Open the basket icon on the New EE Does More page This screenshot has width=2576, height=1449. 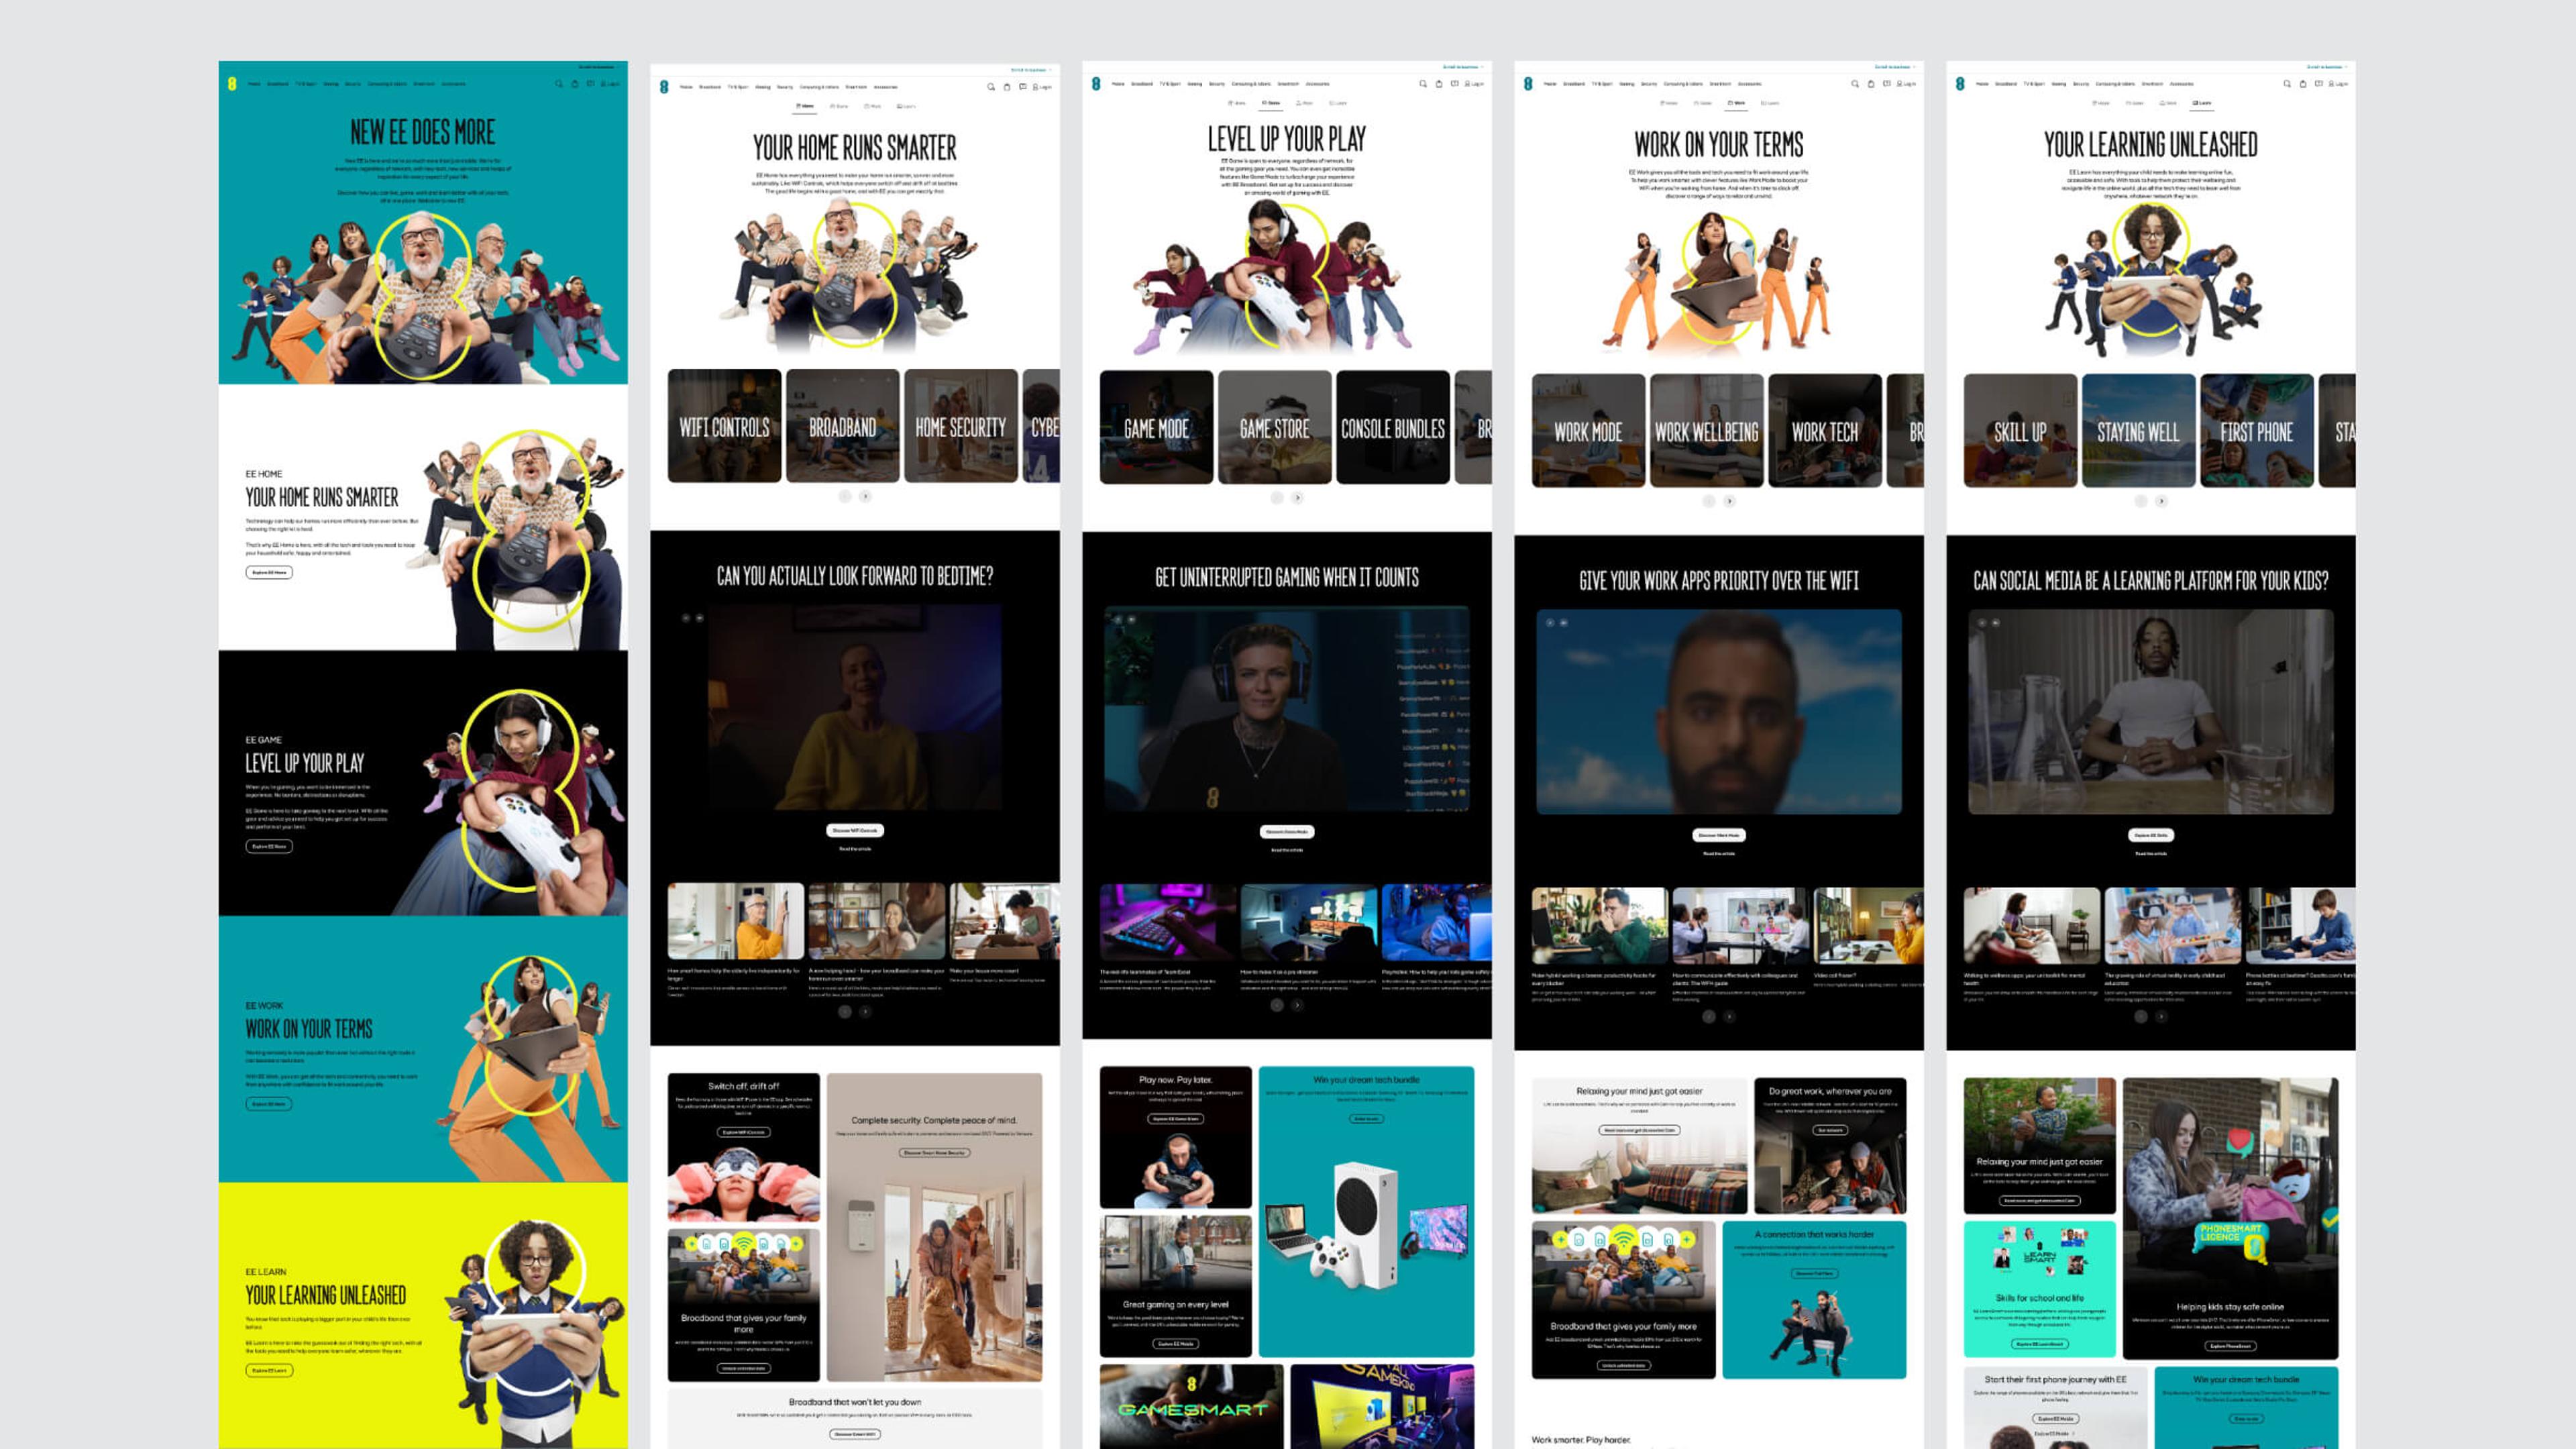tap(575, 84)
